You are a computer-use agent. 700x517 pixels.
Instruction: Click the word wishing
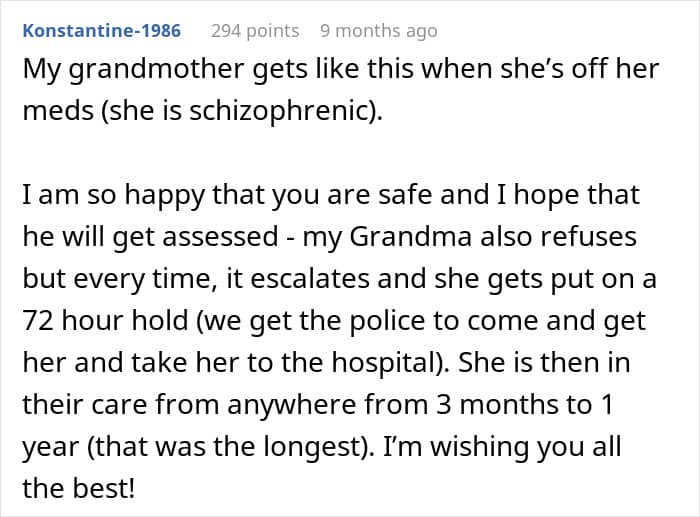pos(479,447)
